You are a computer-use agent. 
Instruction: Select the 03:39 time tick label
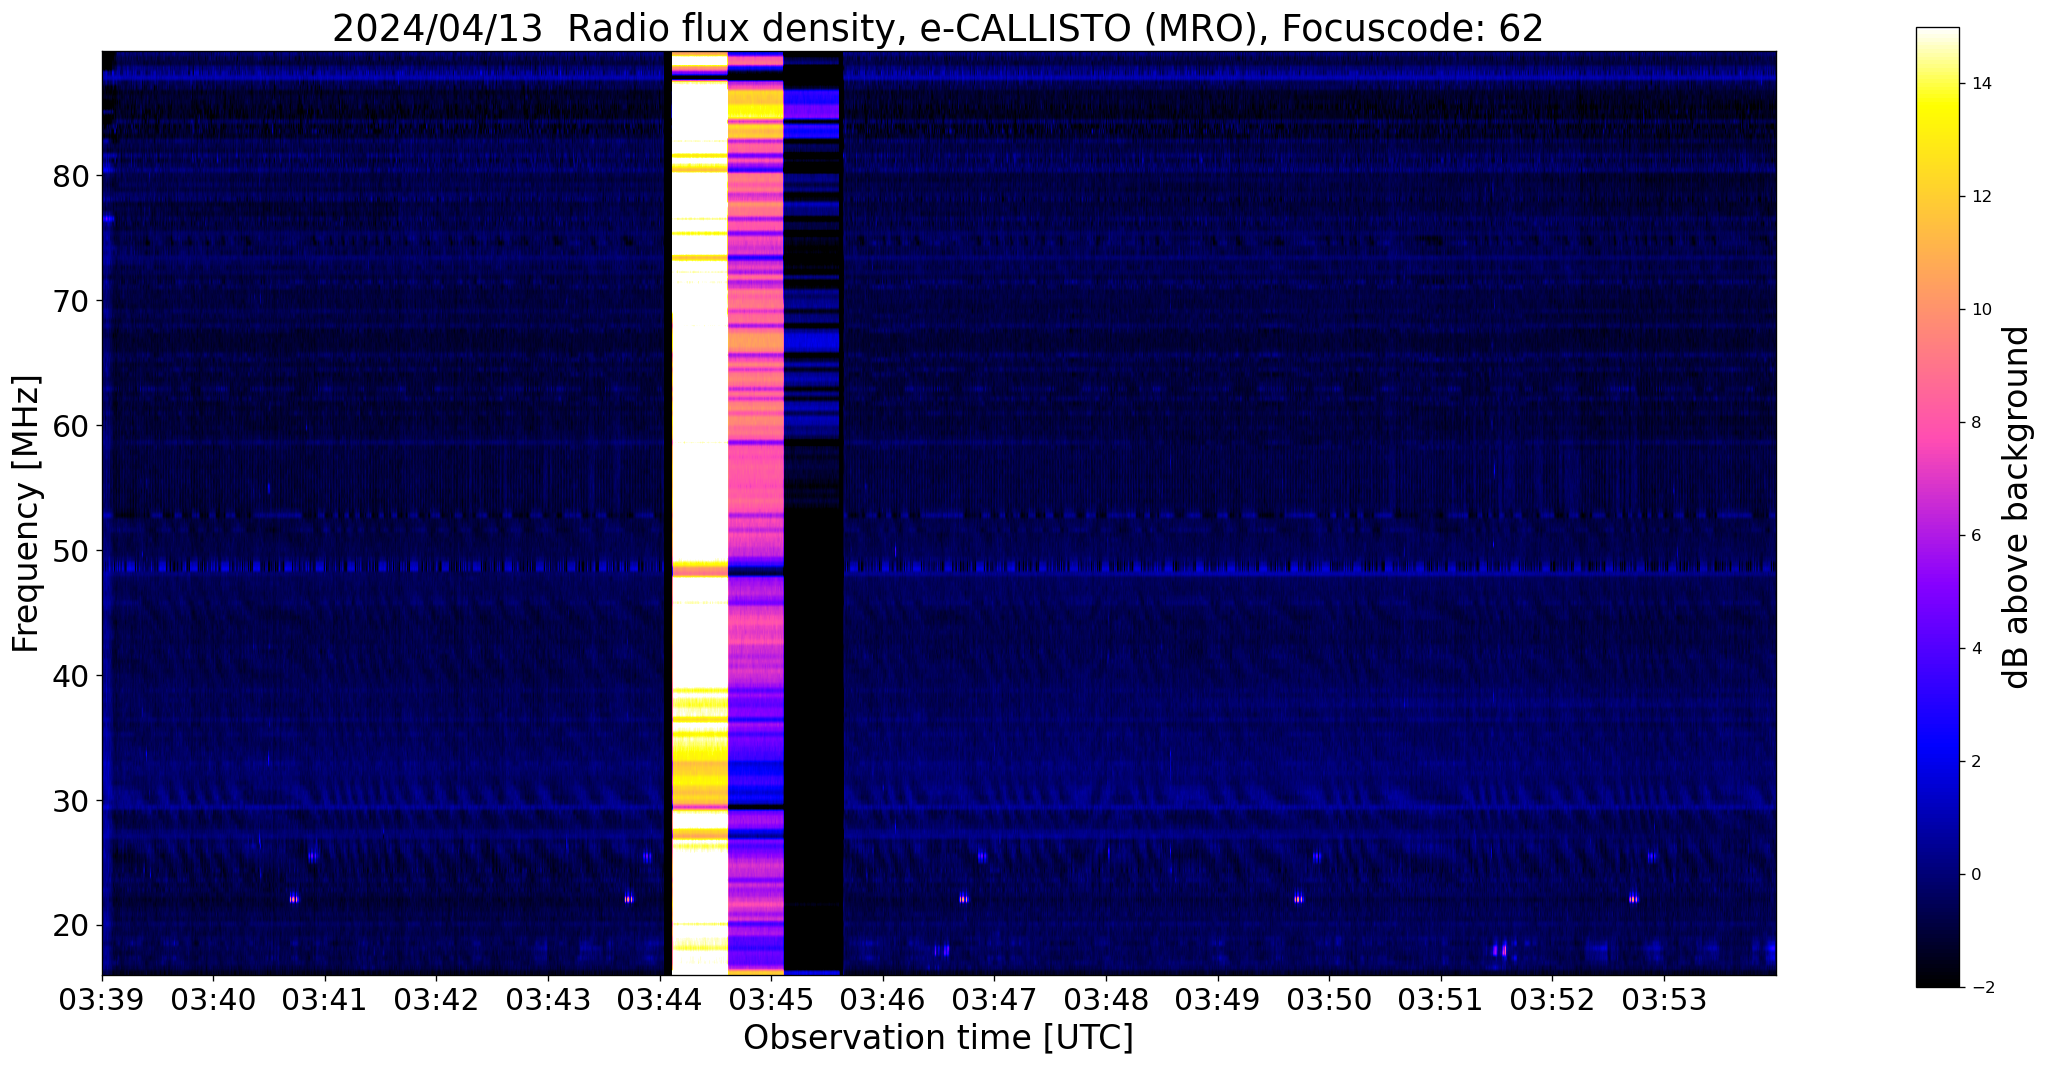point(102,1001)
